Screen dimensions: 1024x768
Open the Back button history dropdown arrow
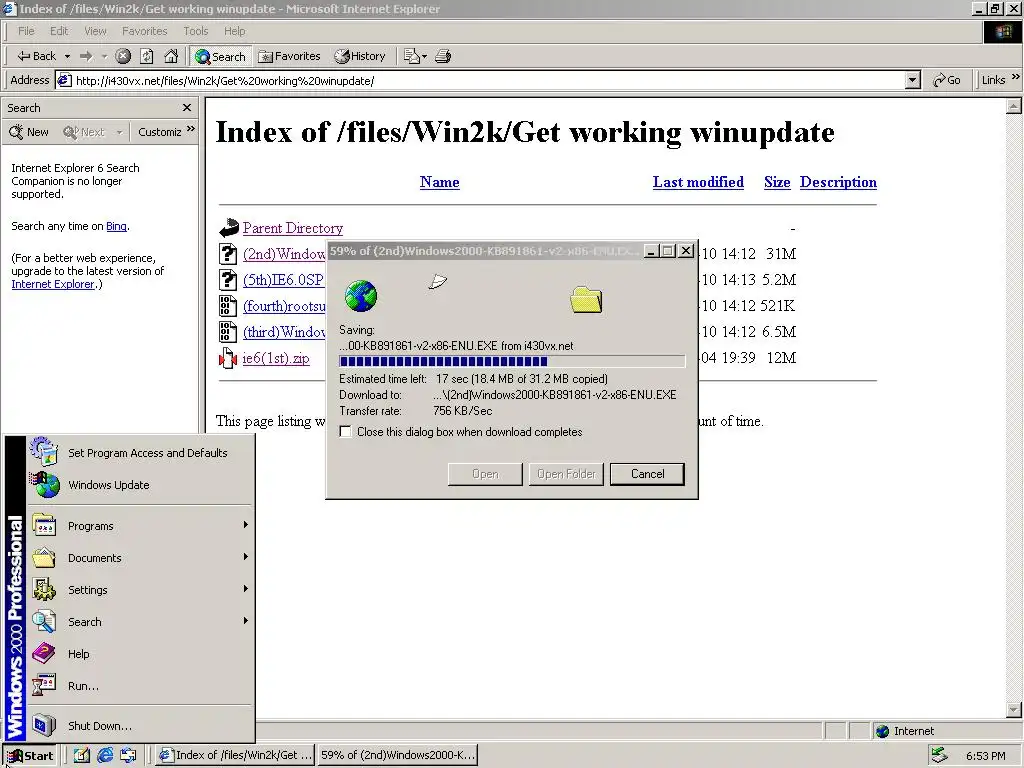pyautogui.click(x=67, y=56)
